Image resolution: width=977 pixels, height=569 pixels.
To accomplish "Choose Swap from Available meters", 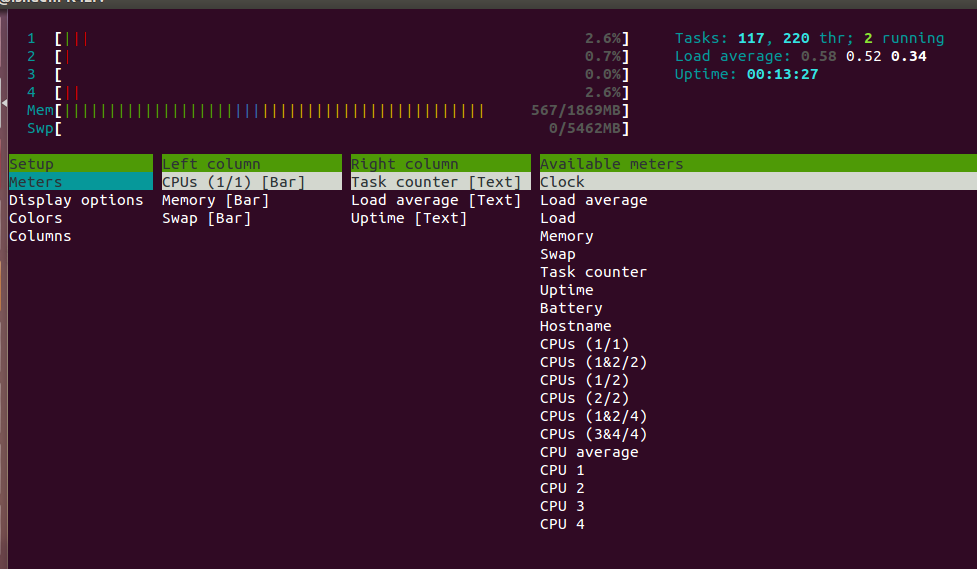I will tap(558, 254).
